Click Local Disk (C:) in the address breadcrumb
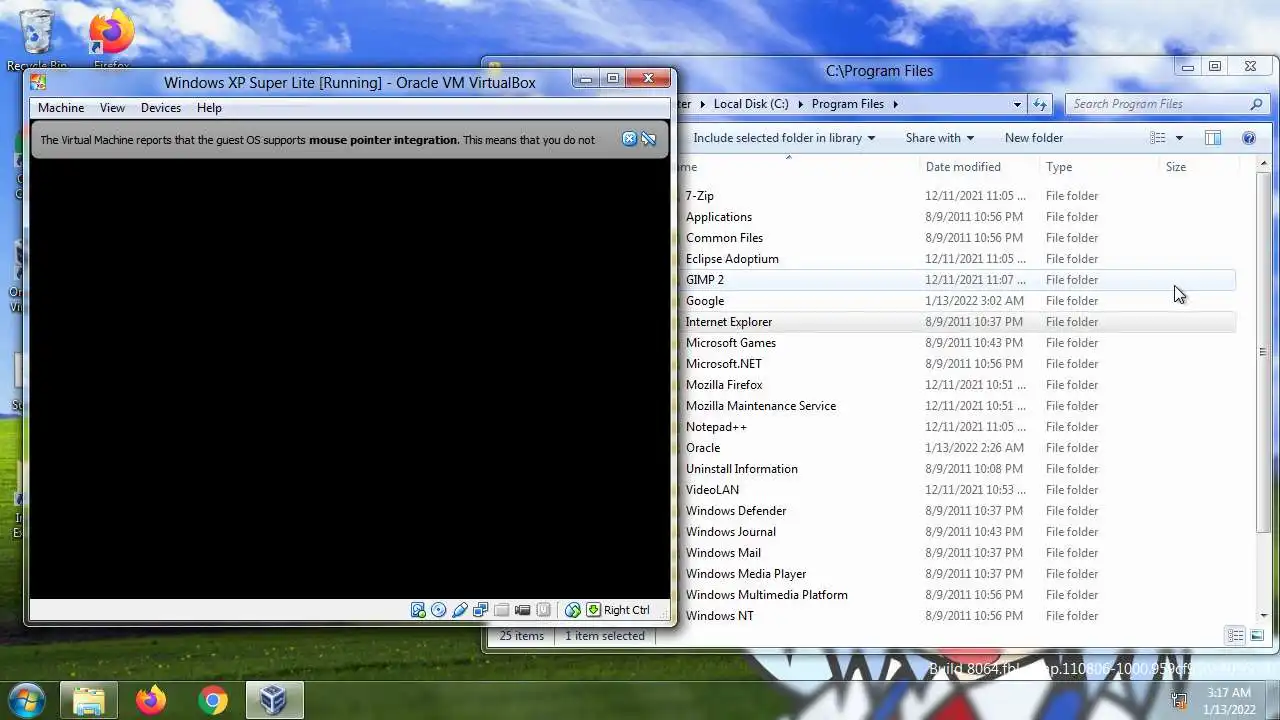Viewport: 1280px width, 720px height. pyautogui.click(x=751, y=104)
